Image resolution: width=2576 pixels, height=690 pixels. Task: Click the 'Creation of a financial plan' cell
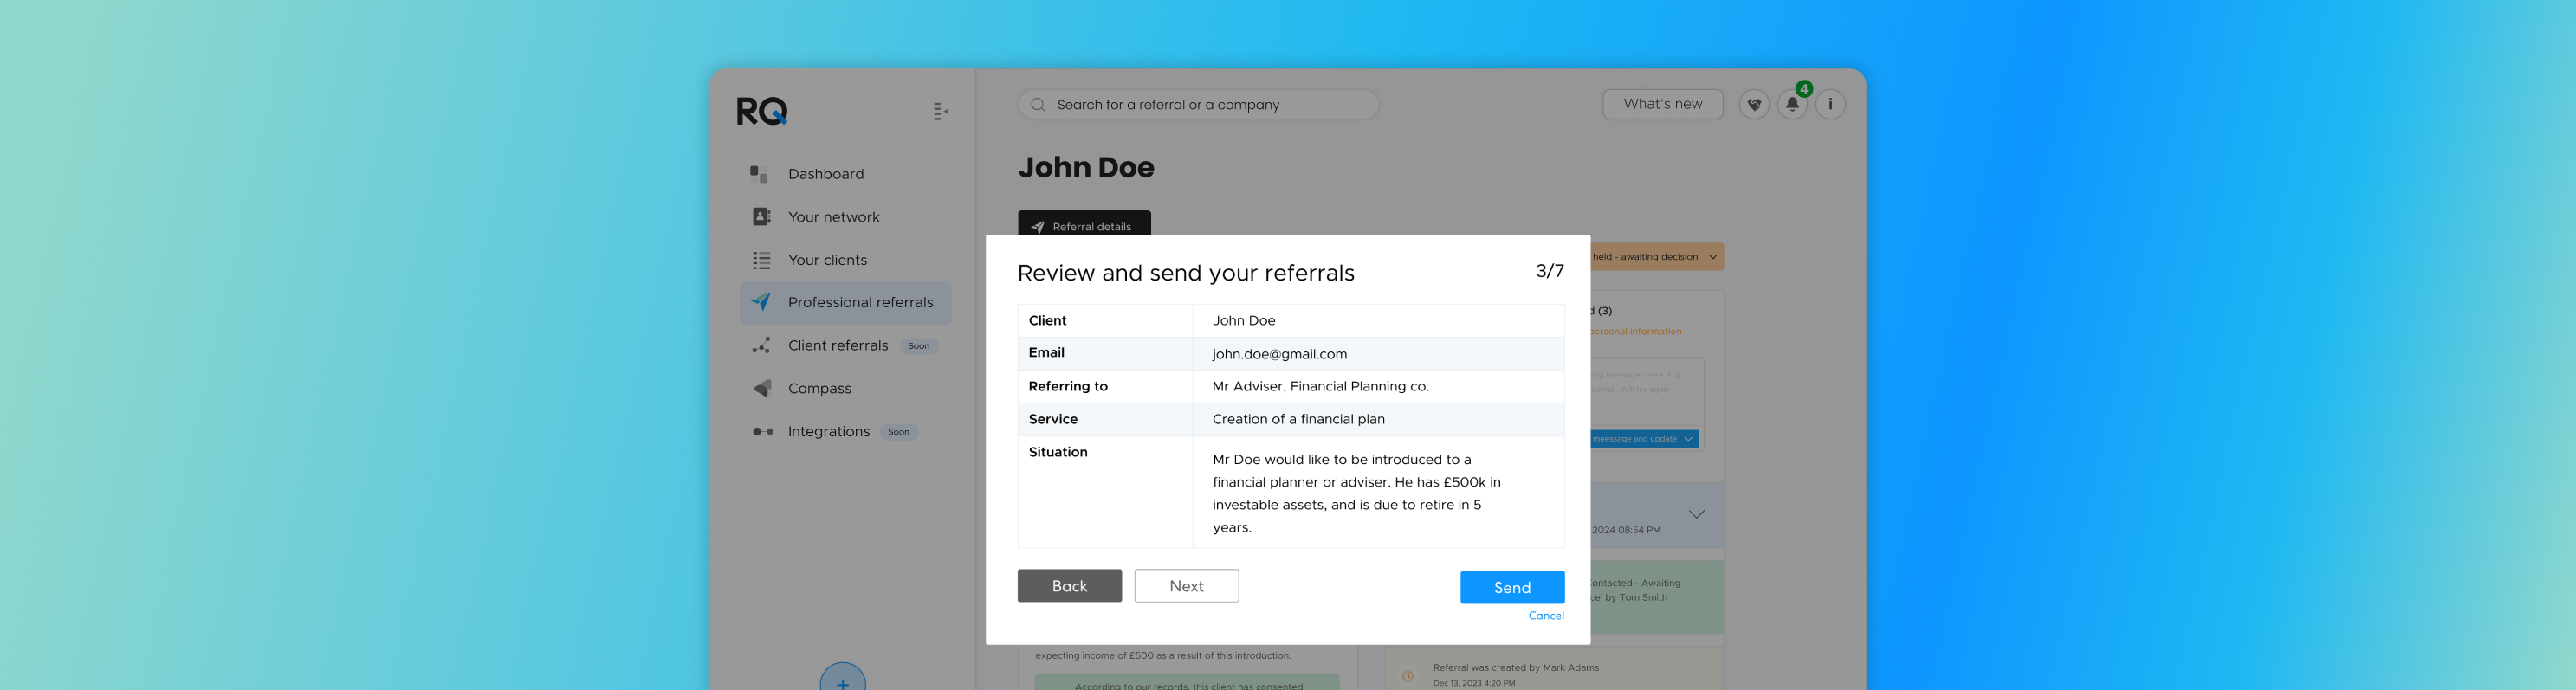coord(1378,420)
